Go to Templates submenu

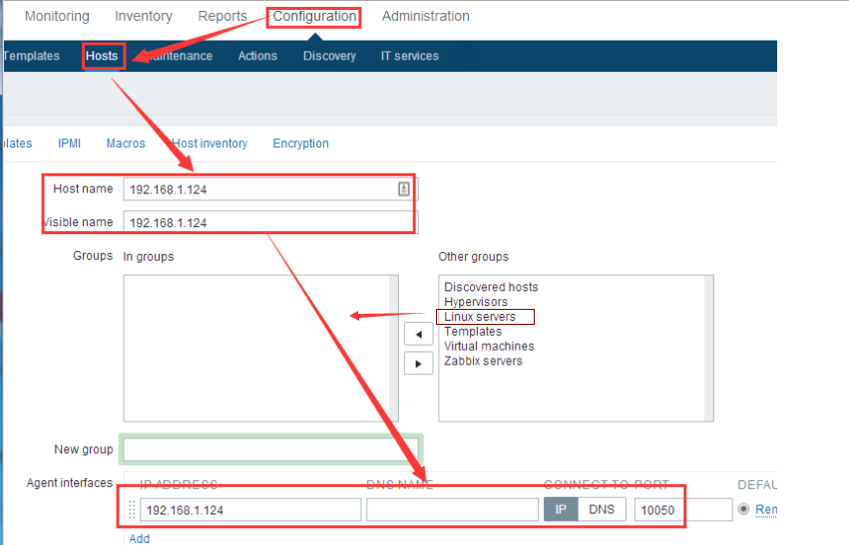(x=31, y=56)
